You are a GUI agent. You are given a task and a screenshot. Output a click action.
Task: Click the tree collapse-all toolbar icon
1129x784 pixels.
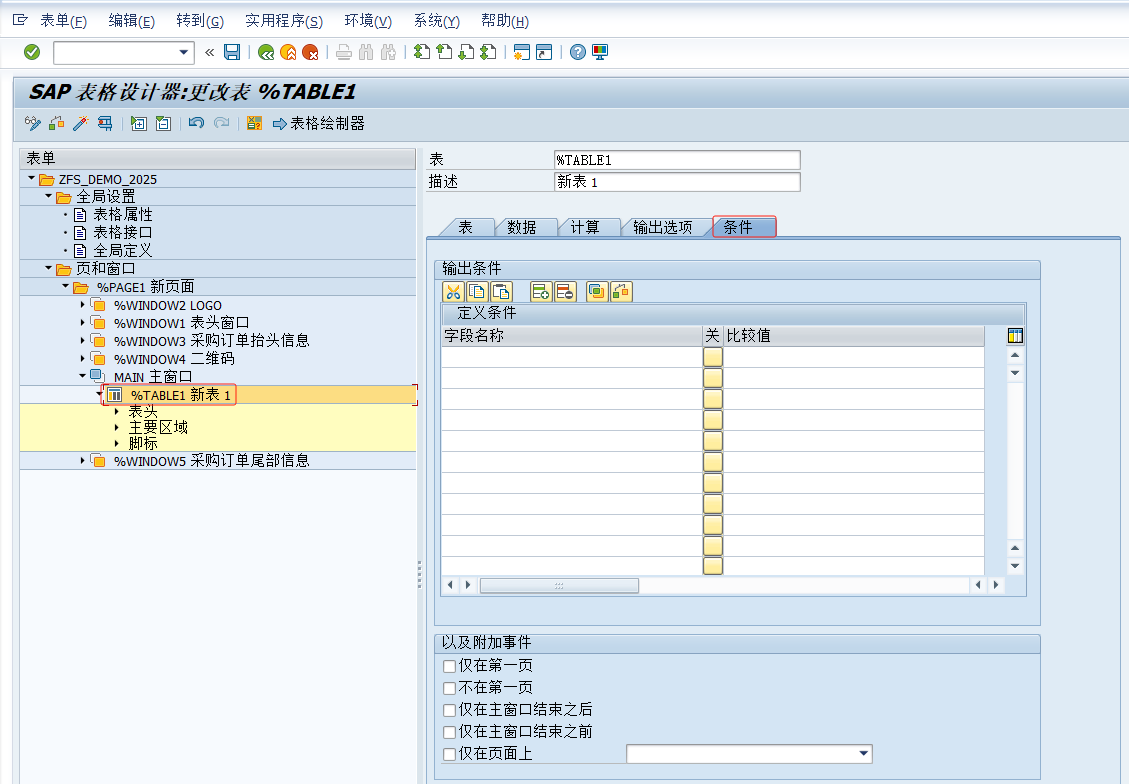pos(163,123)
